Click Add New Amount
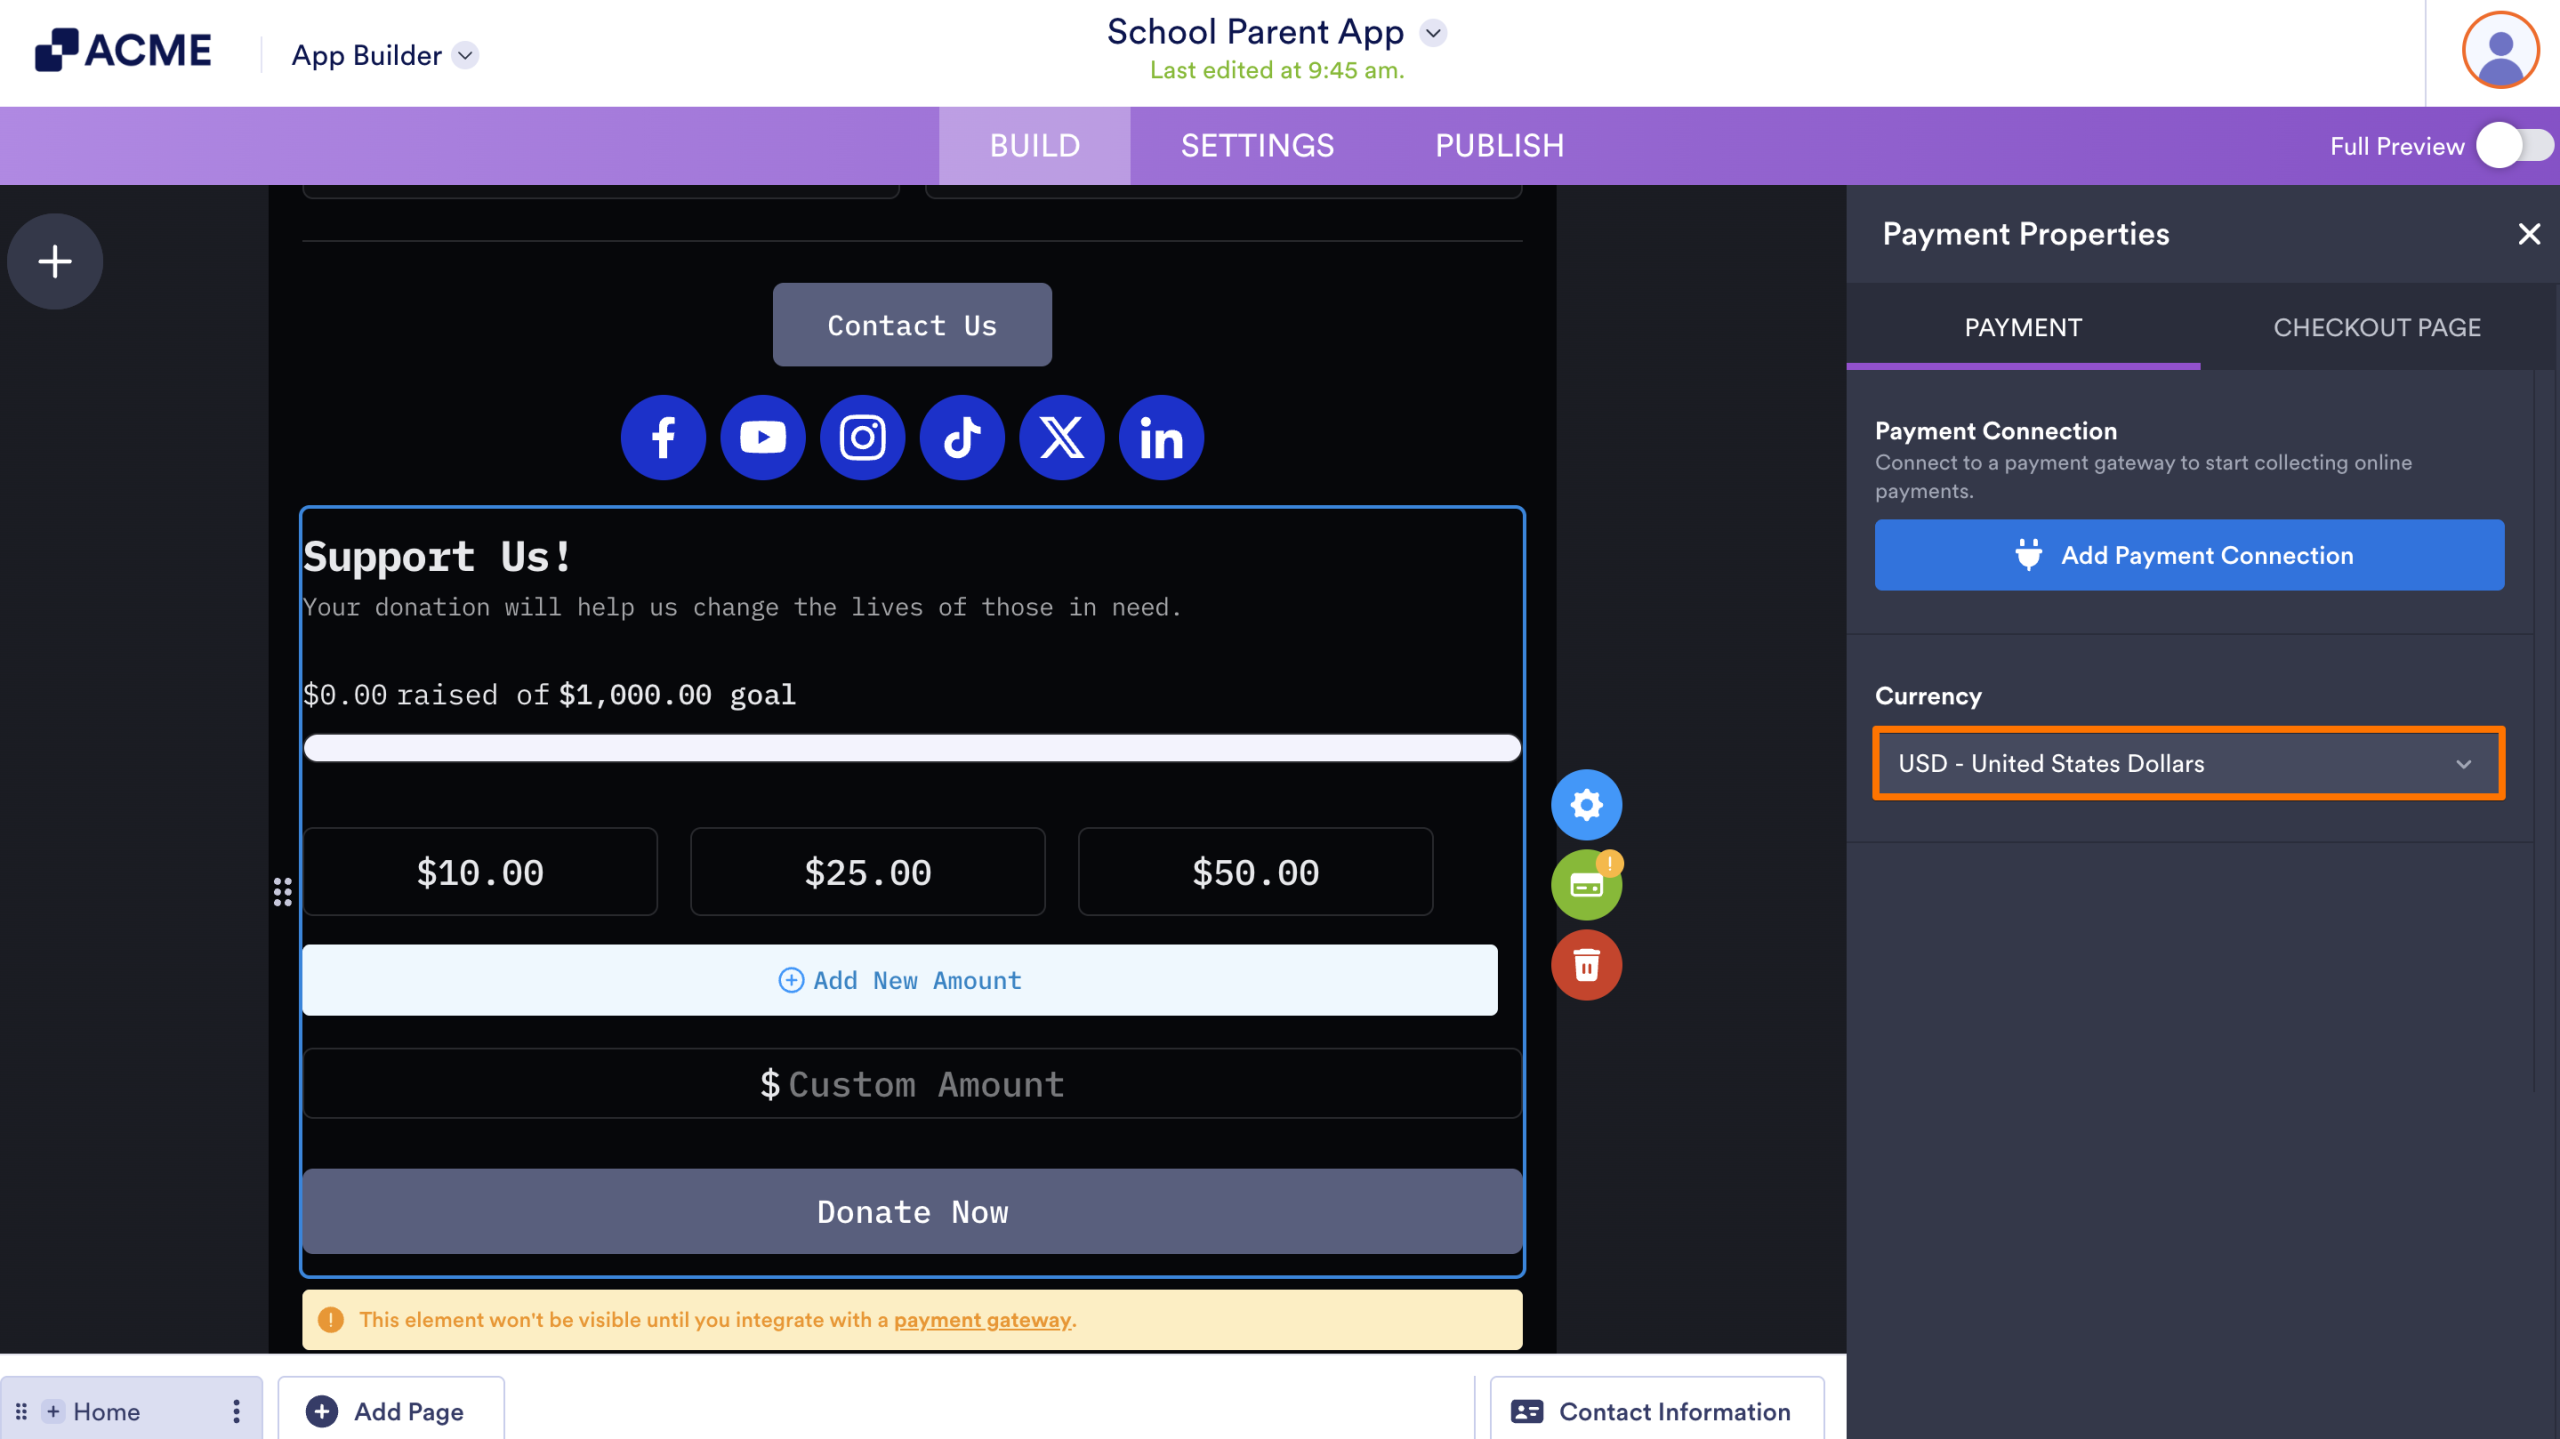Screen dimensions: 2560x1439 click(x=900, y=980)
